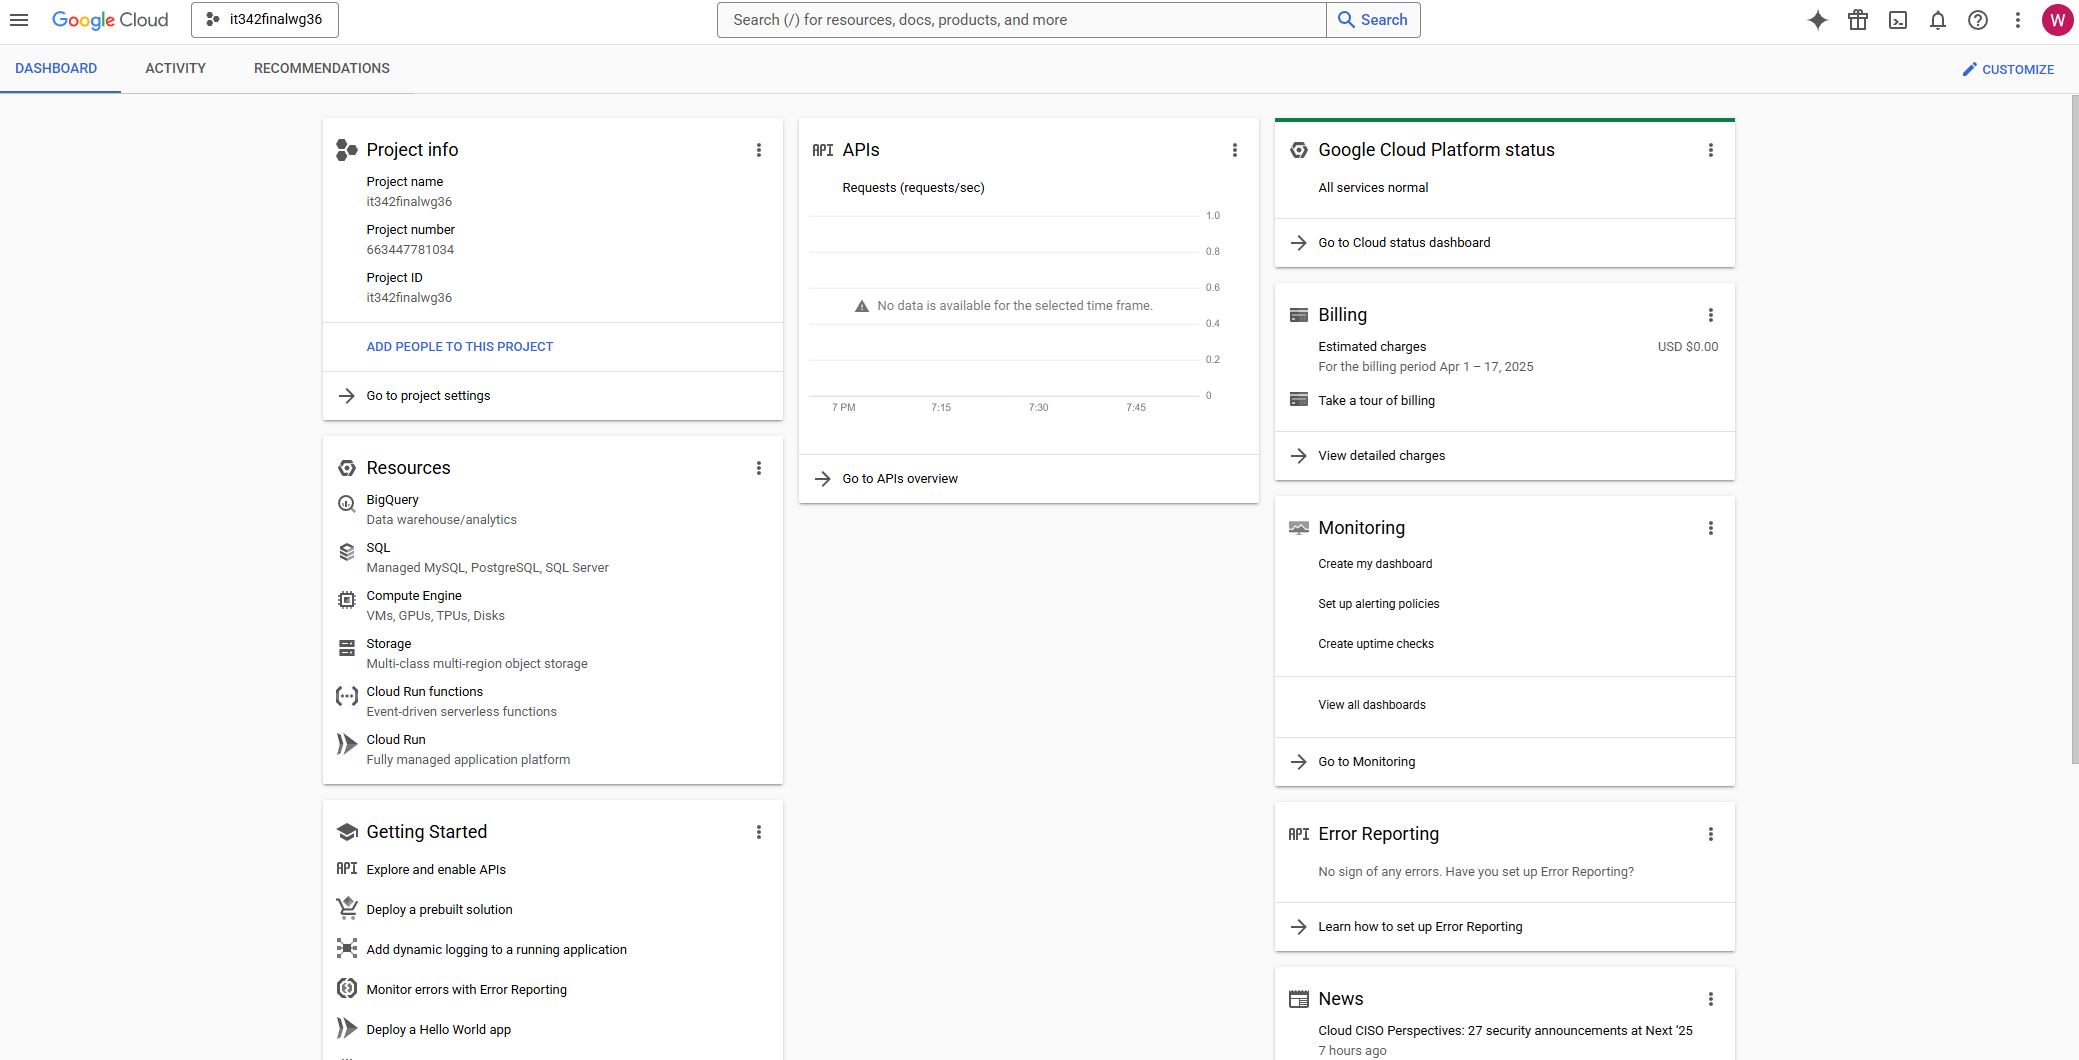Open APIs card three-dot menu
The height and width of the screenshot is (1060, 2079).
click(x=1234, y=150)
